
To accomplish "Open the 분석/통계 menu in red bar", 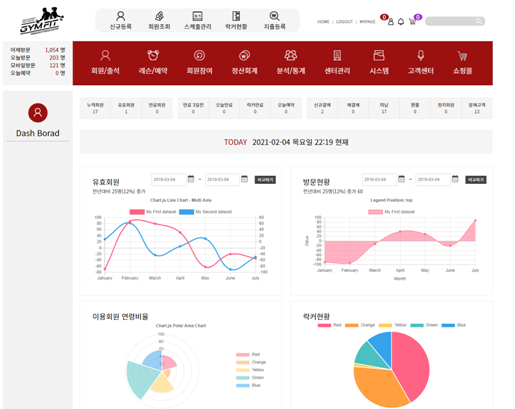I will (x=291, y=62).
